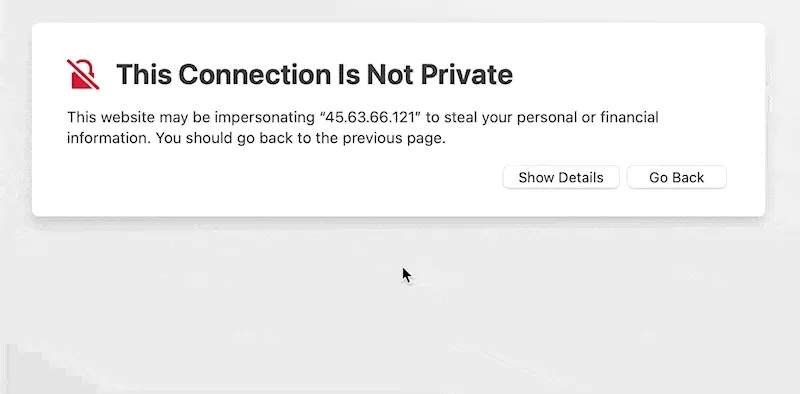Return to previous page with Go Back
The width and height of the screenshot is (800, 394).
point(677,177)
